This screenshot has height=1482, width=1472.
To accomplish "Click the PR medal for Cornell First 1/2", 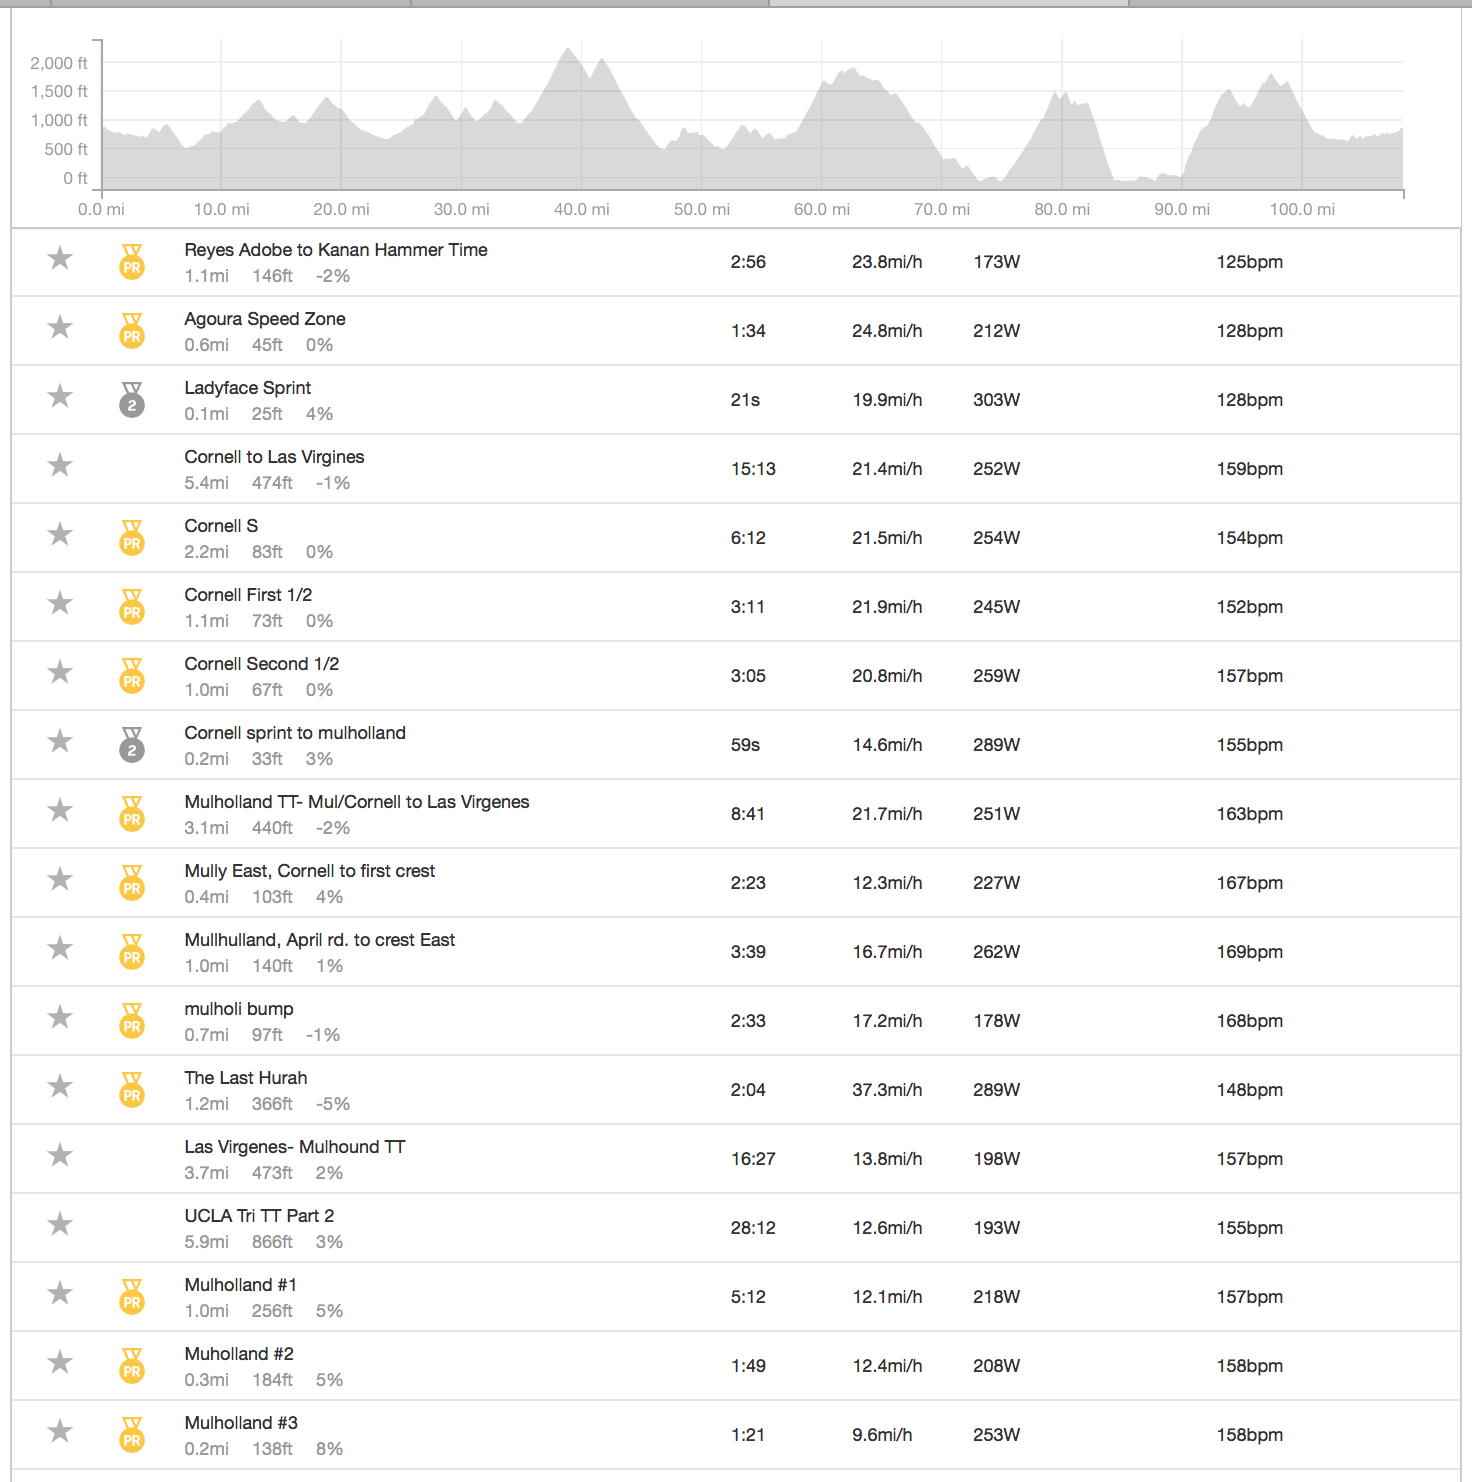I will pos(132,606).
